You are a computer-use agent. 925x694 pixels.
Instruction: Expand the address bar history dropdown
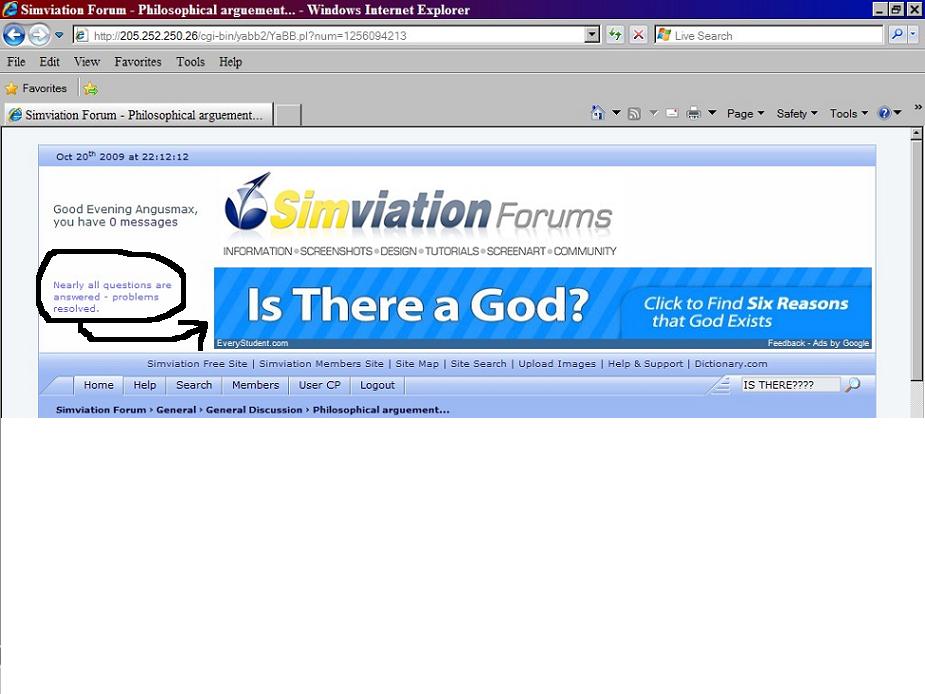coord(592,35)
